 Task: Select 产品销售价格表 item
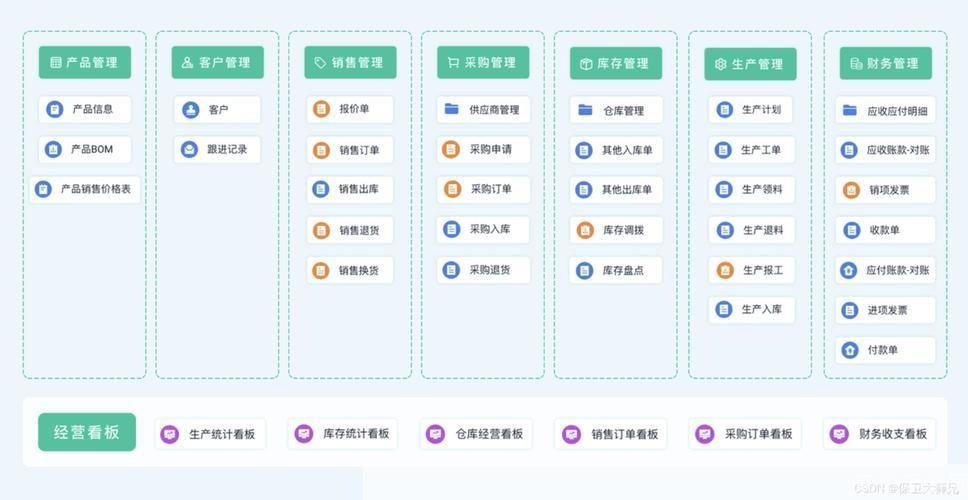tap(85, 189)
